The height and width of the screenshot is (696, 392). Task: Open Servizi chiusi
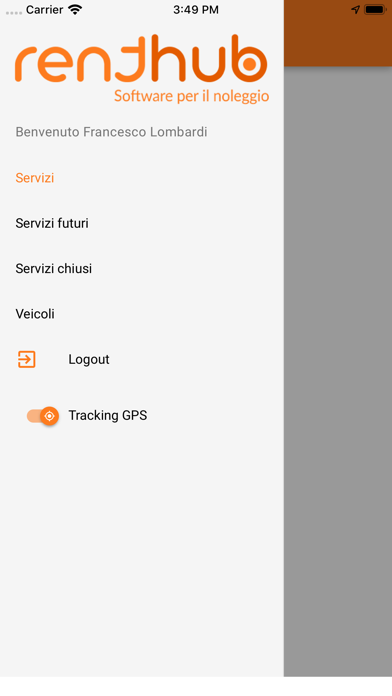coord(54,269)
